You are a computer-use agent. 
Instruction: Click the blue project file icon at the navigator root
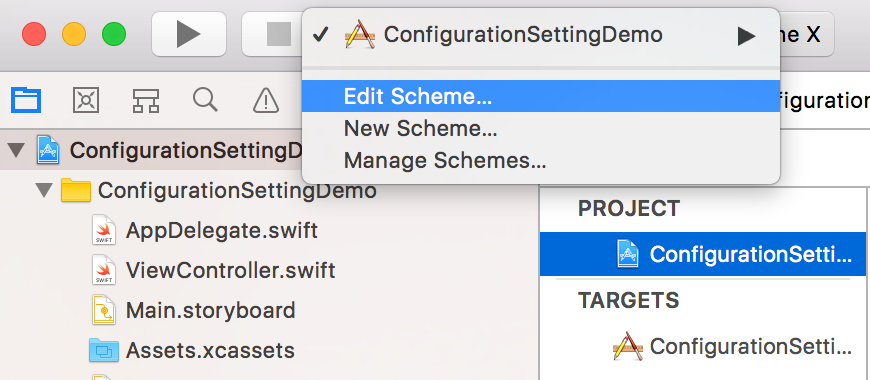click(48, 150)
